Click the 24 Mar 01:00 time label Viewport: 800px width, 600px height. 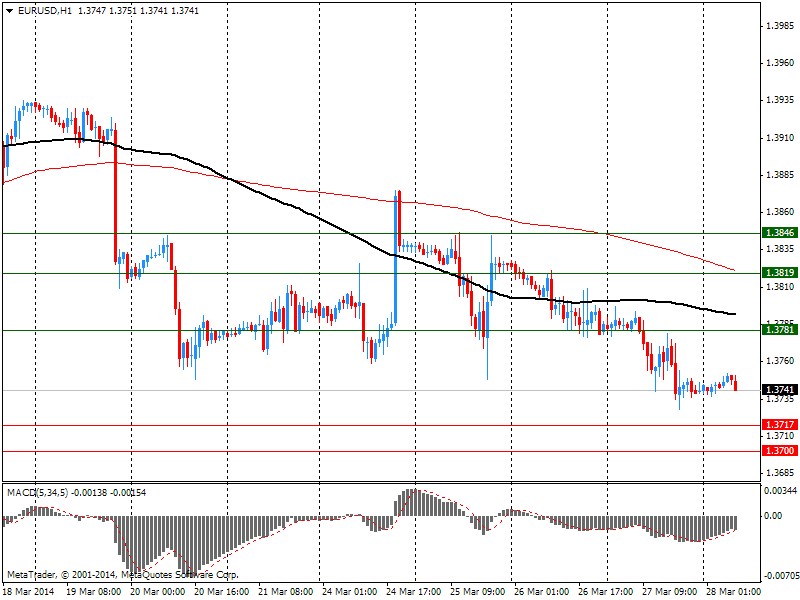pyautogui.click(x=349, y=592)
